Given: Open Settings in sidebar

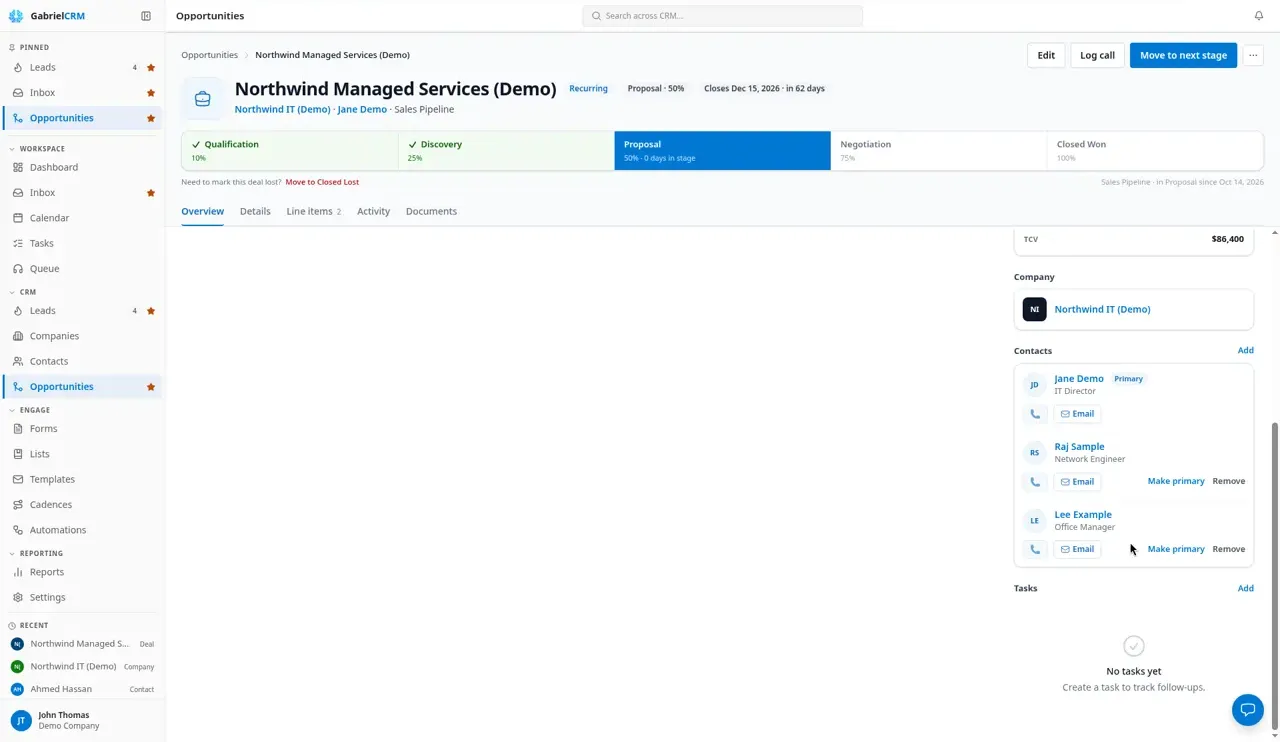Looking at the screenshot, I should 47,598.
